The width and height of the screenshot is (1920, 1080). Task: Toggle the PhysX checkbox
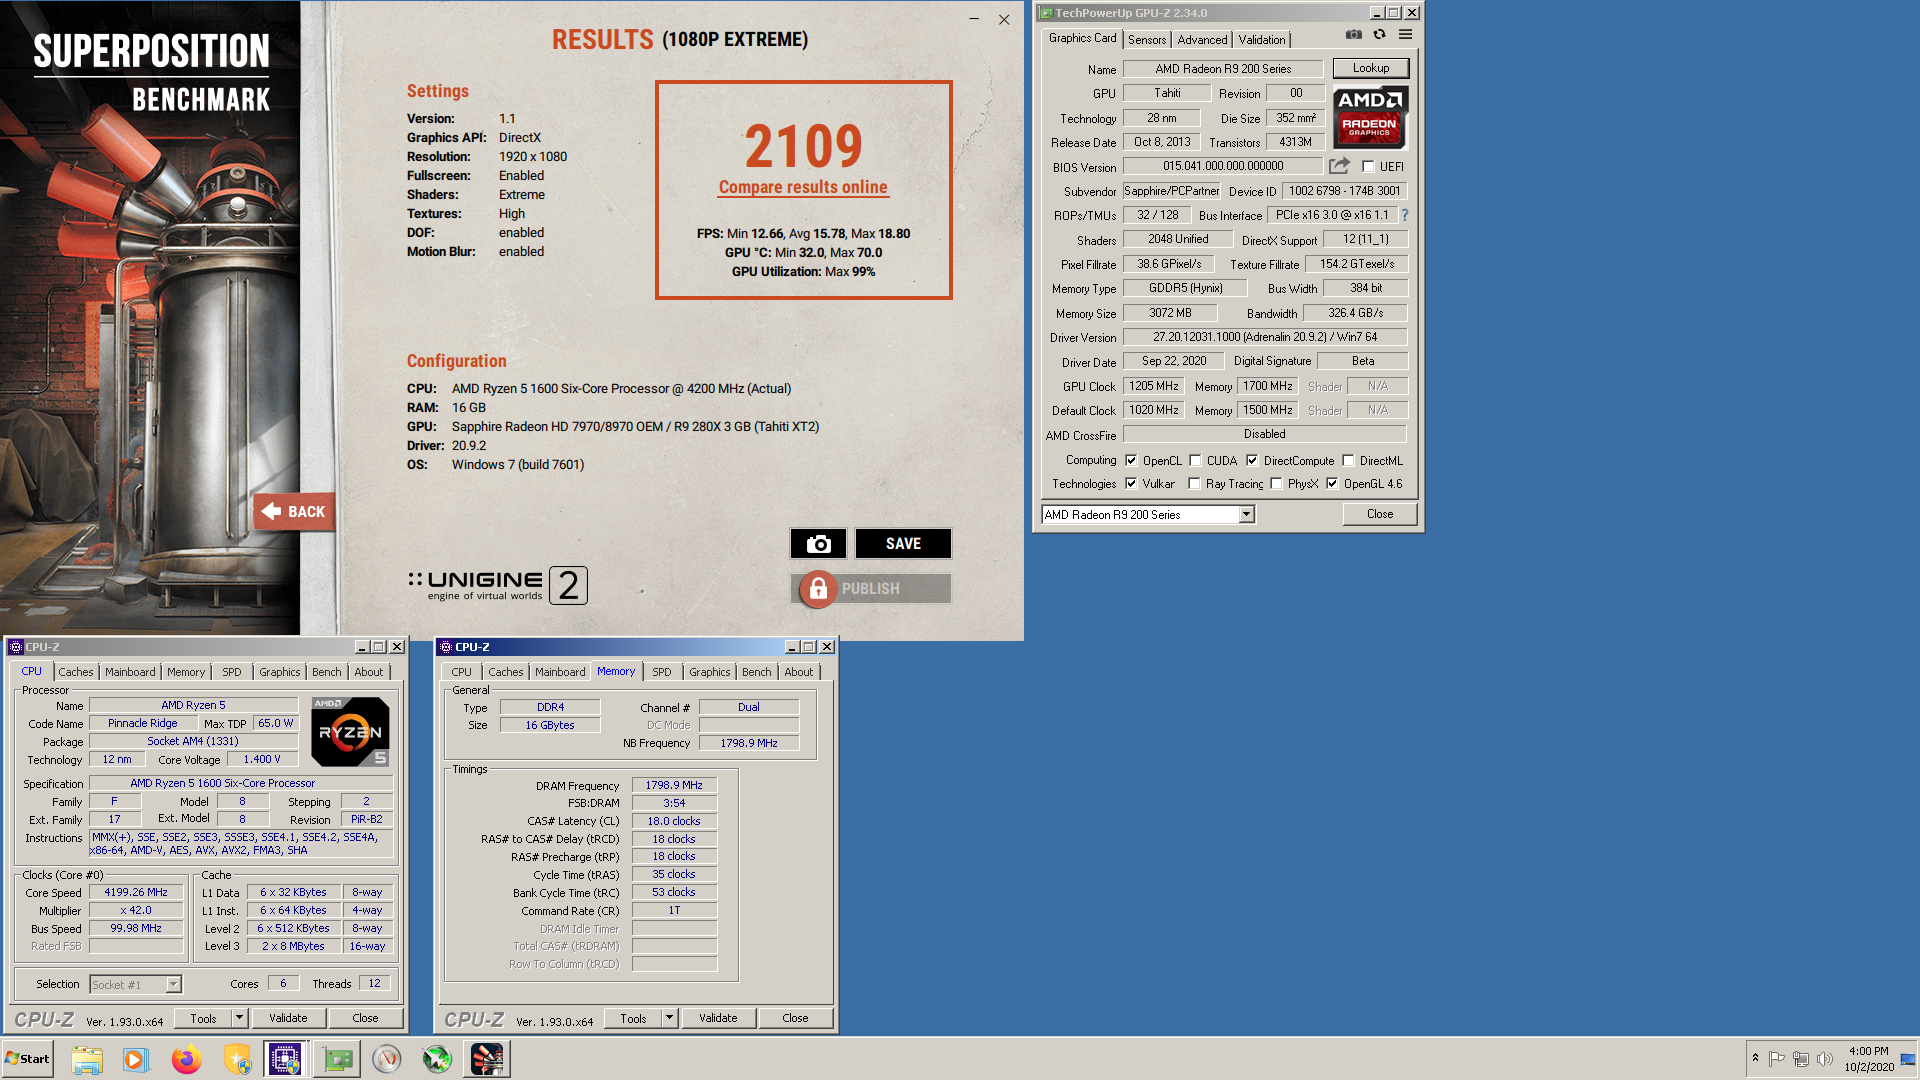pos(1276,484)
